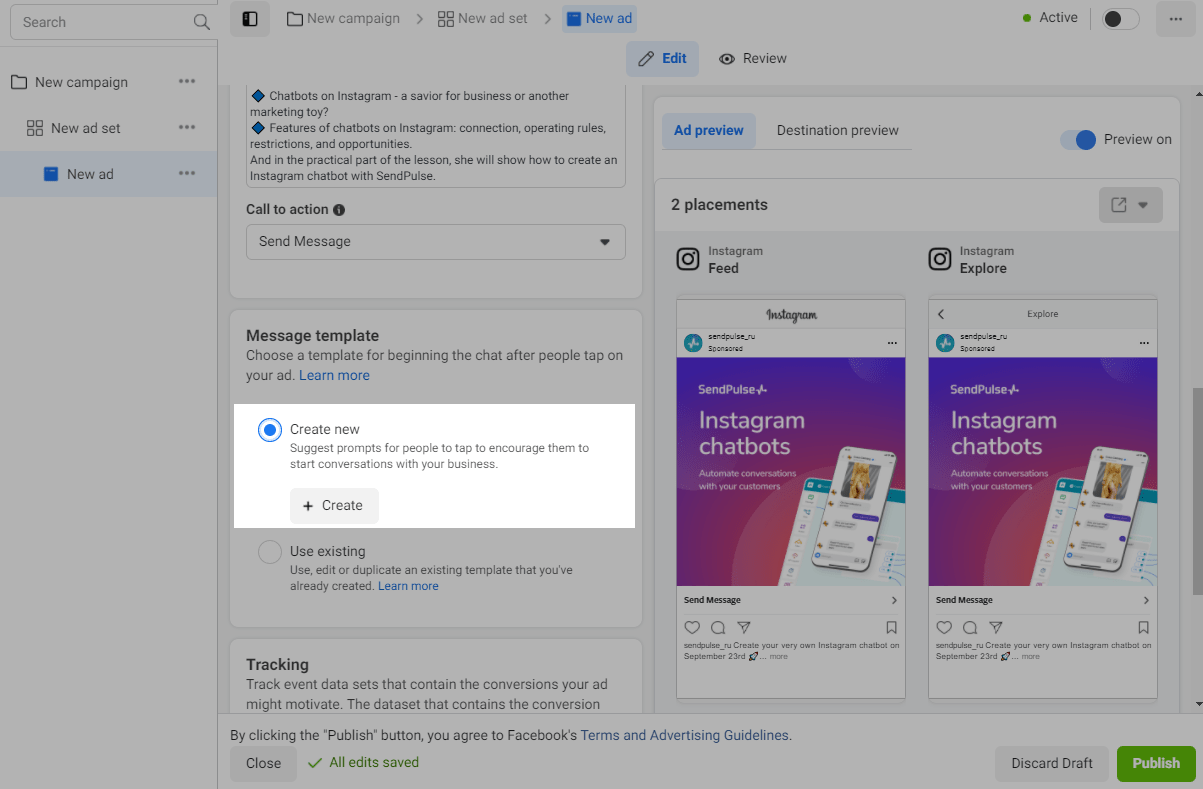Viewport: 1203px width, 789px height.
Task: Open the Send Message call-to-action dropdown
Action: [435, 242]
